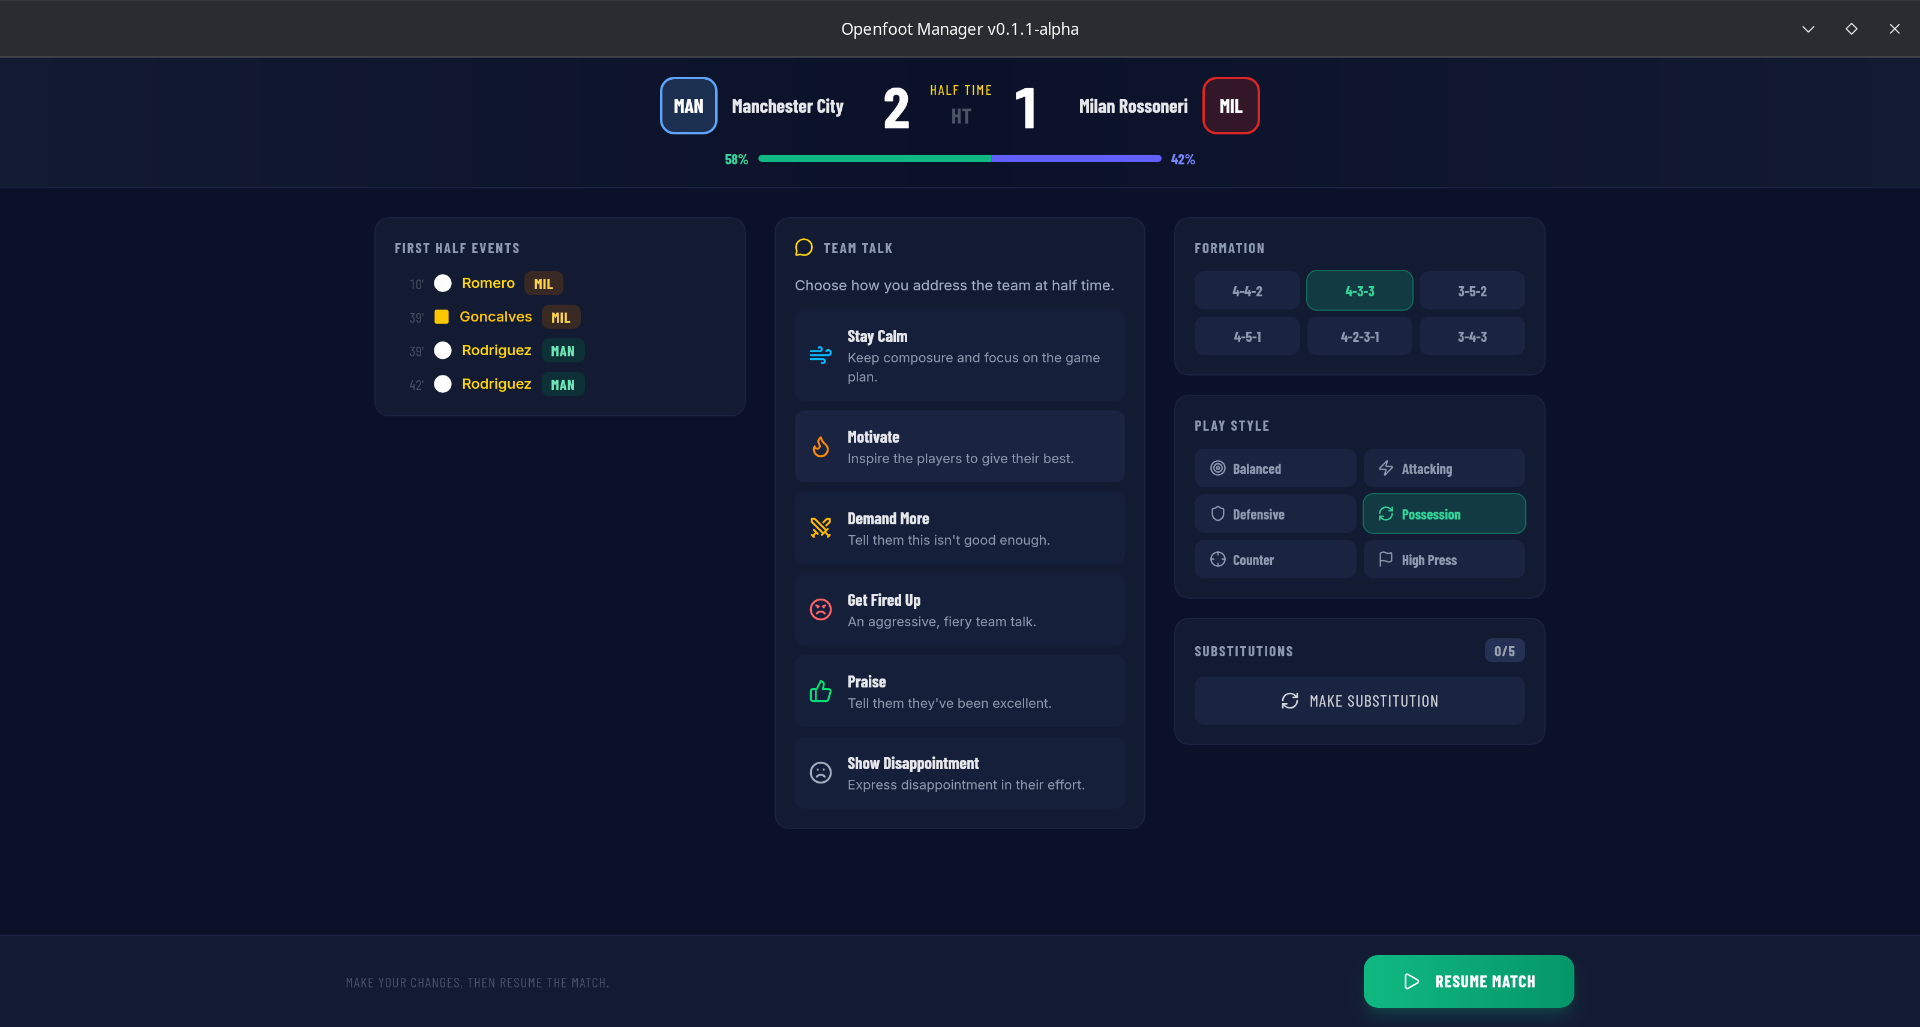Click the MAN team badge in the scoreboard
The height and width of the screenshot is (1027, 1920).
688,106
